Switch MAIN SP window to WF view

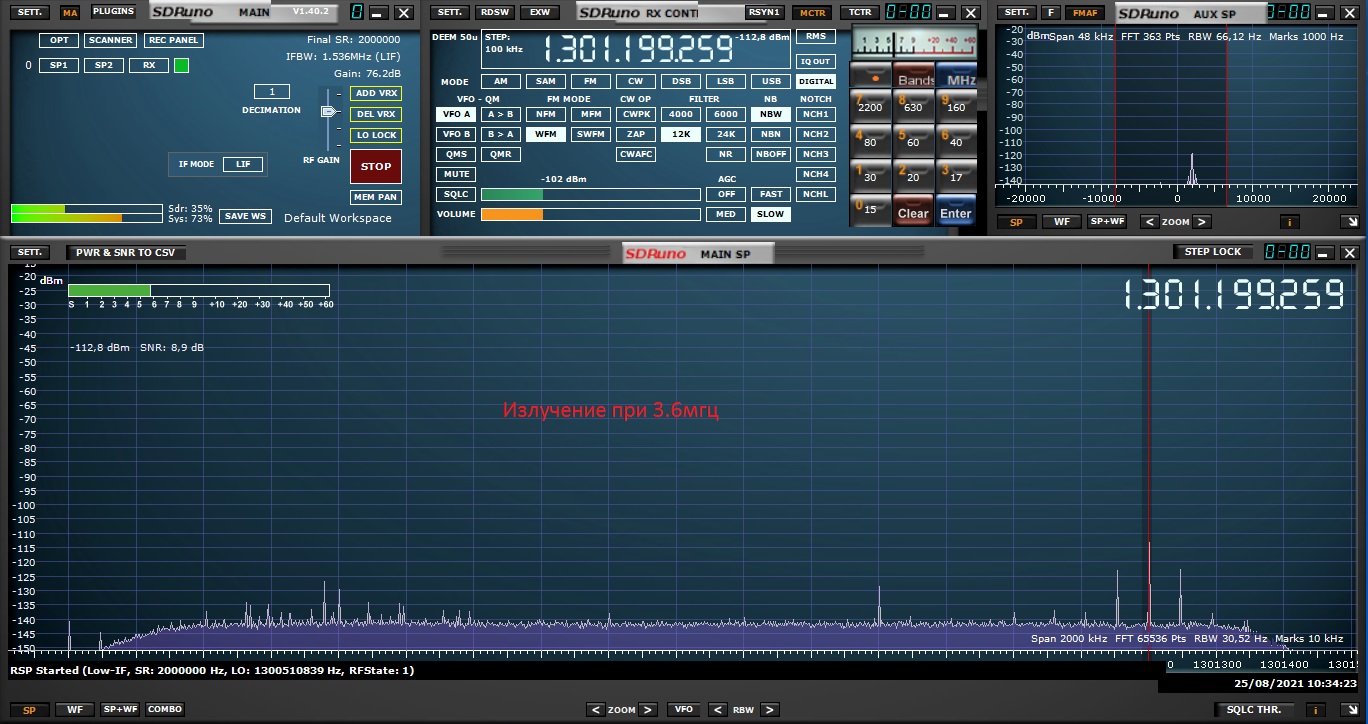coord(75,709)
